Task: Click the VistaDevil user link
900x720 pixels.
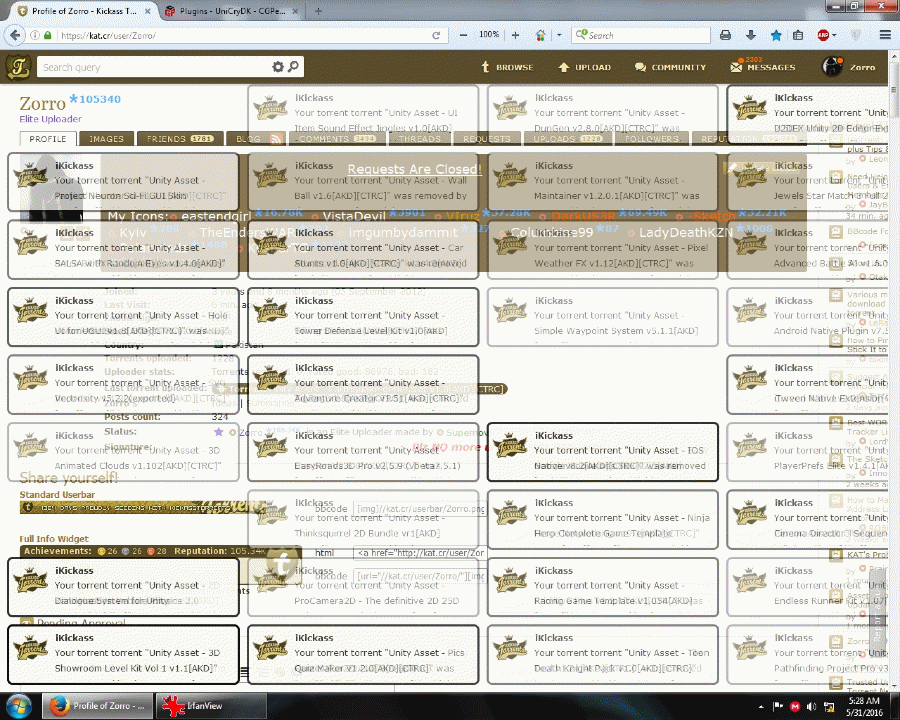Action: 354,216
